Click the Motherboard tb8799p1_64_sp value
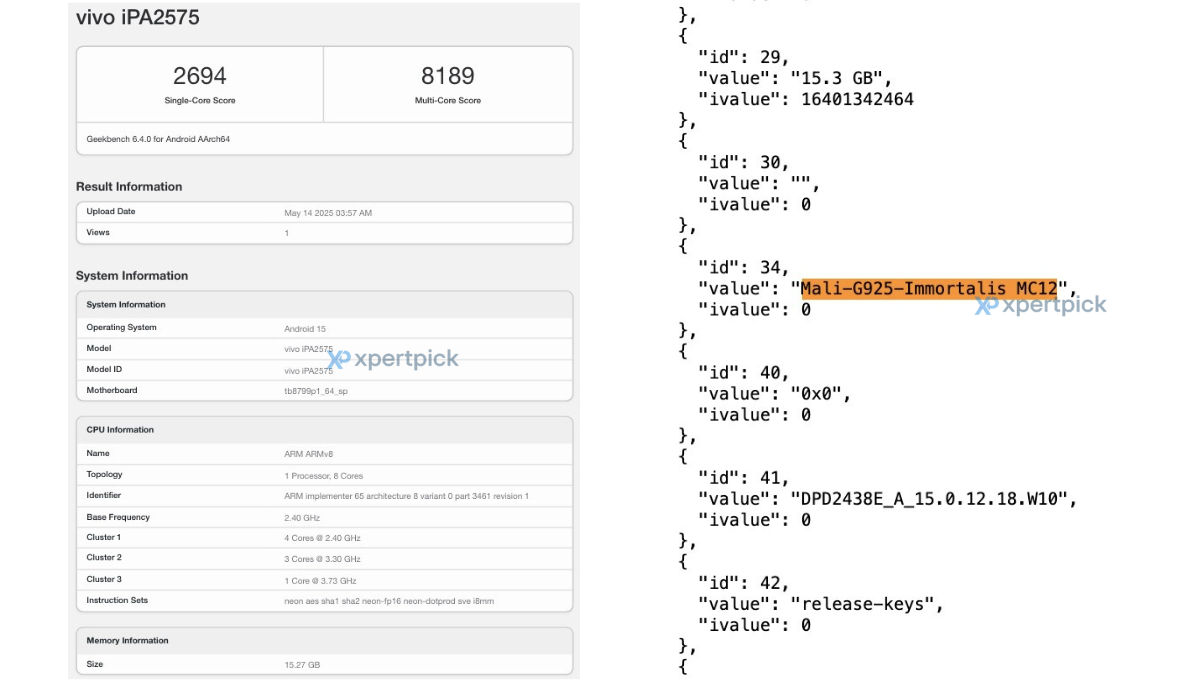1200x680 pixels. click(x=316, y=391)
